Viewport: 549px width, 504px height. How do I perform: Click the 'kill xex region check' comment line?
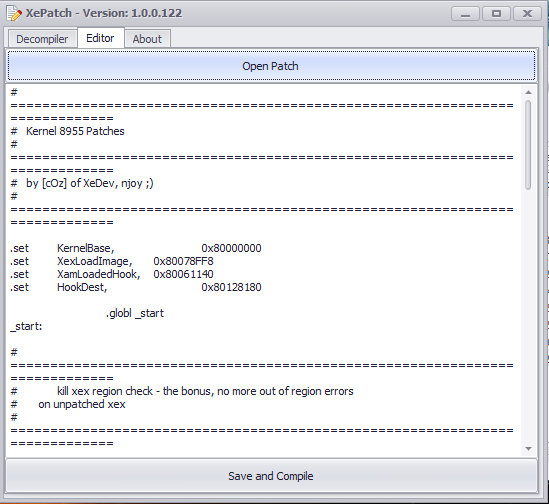[182, 391]
